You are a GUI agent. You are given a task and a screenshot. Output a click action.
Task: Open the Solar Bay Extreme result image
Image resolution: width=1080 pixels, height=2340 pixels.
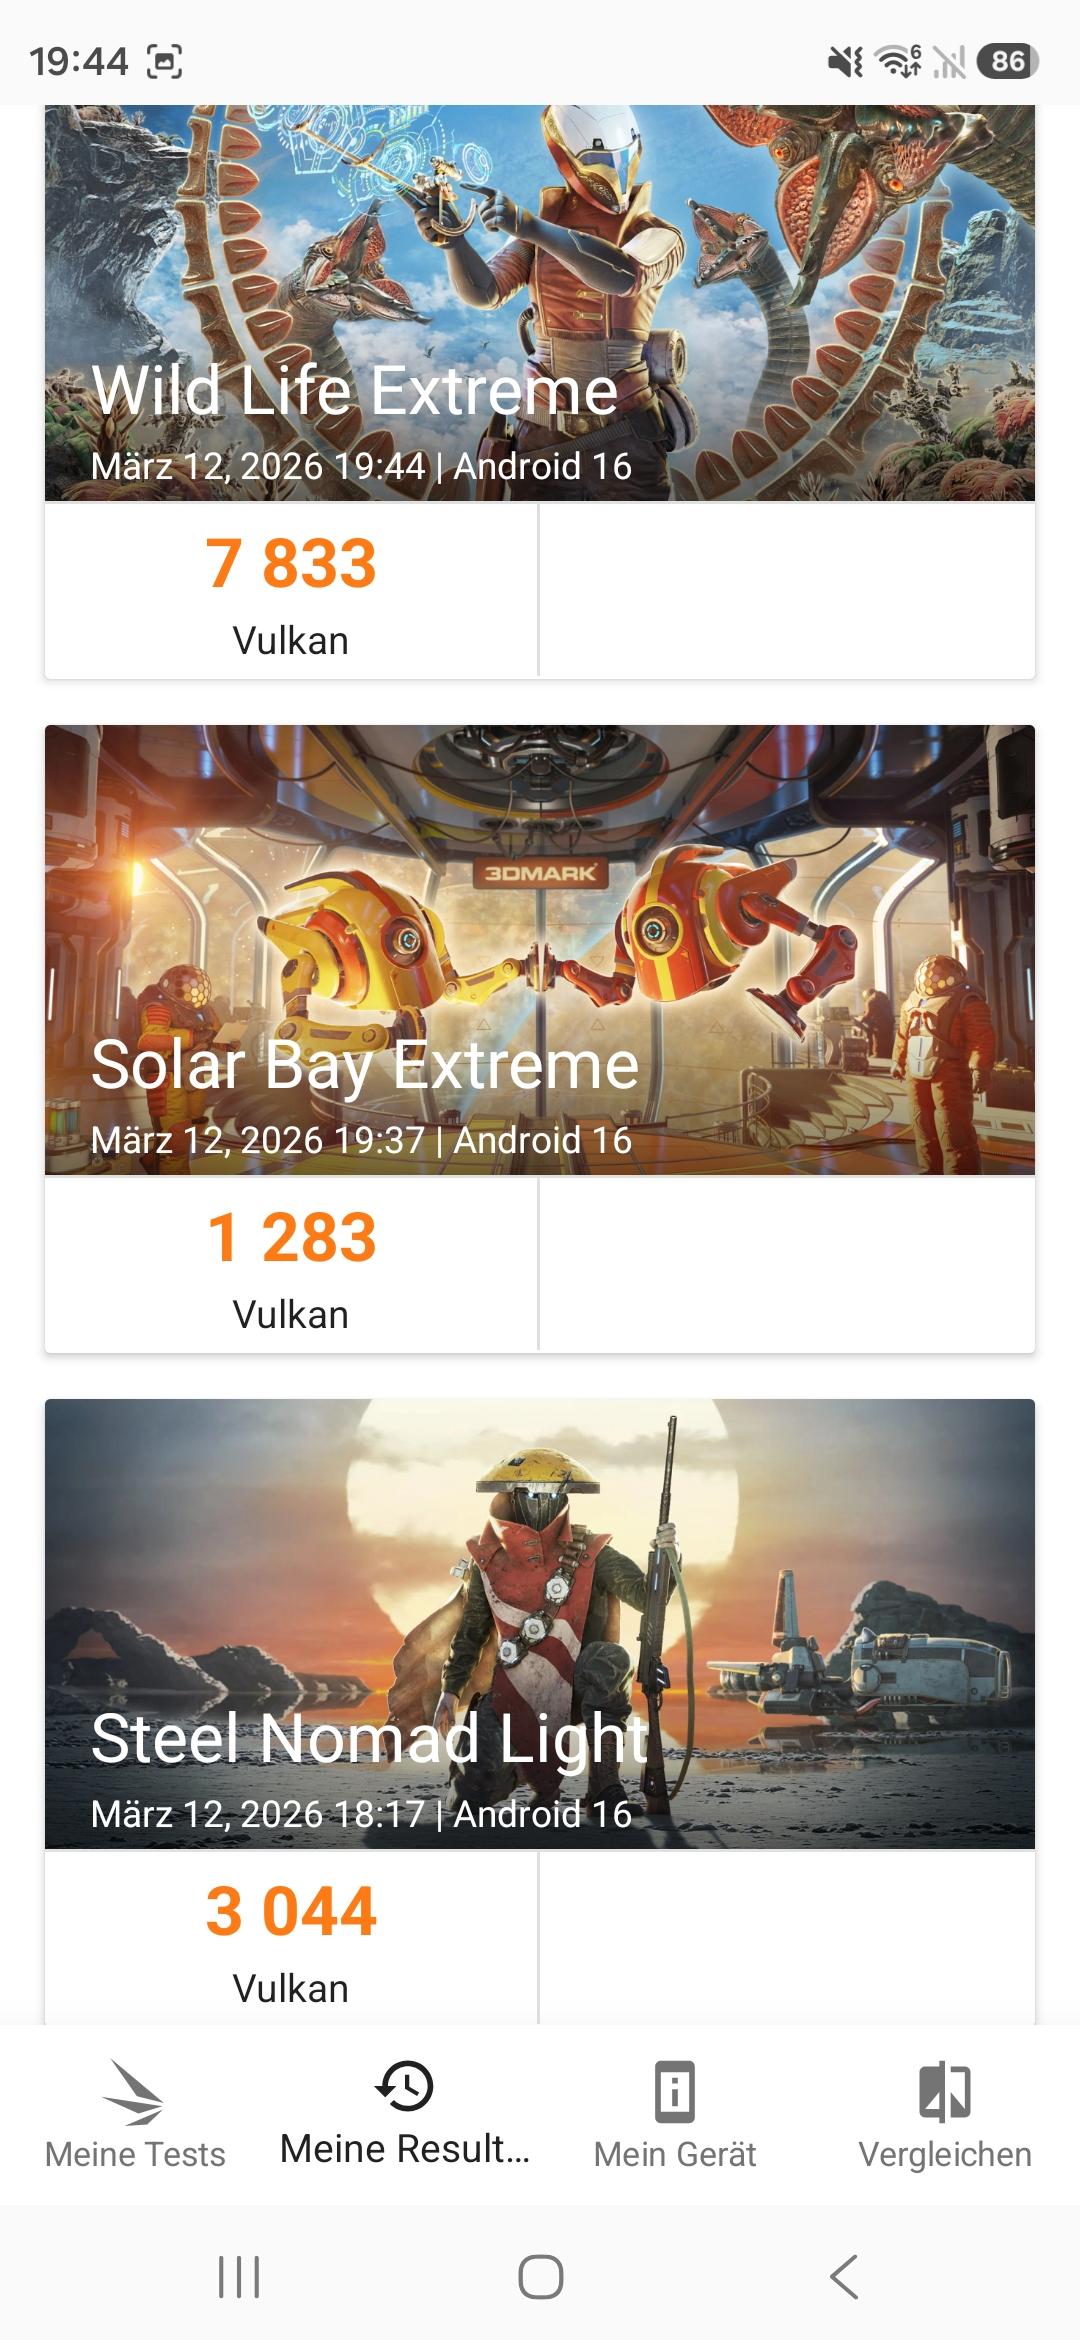pyautogui.click(x=540, y=950)
